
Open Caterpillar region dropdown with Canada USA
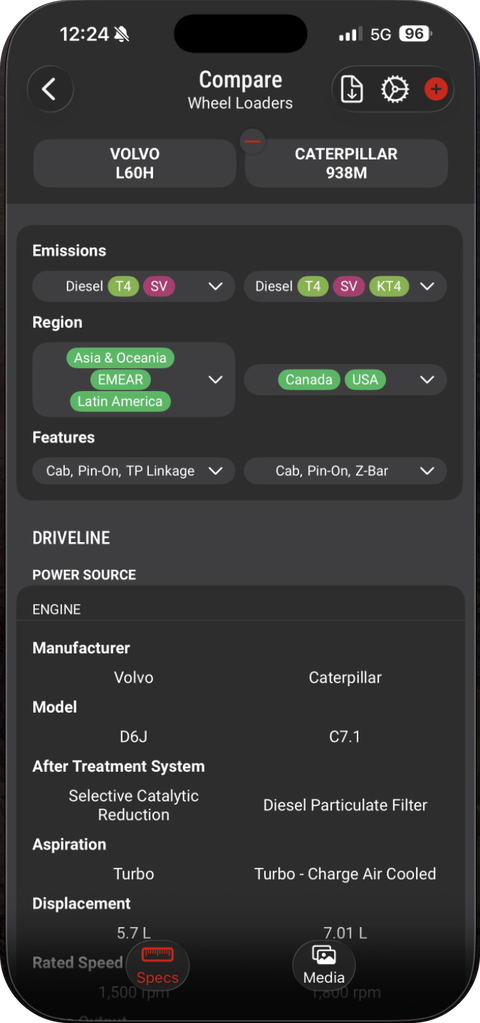click(345, 380)
